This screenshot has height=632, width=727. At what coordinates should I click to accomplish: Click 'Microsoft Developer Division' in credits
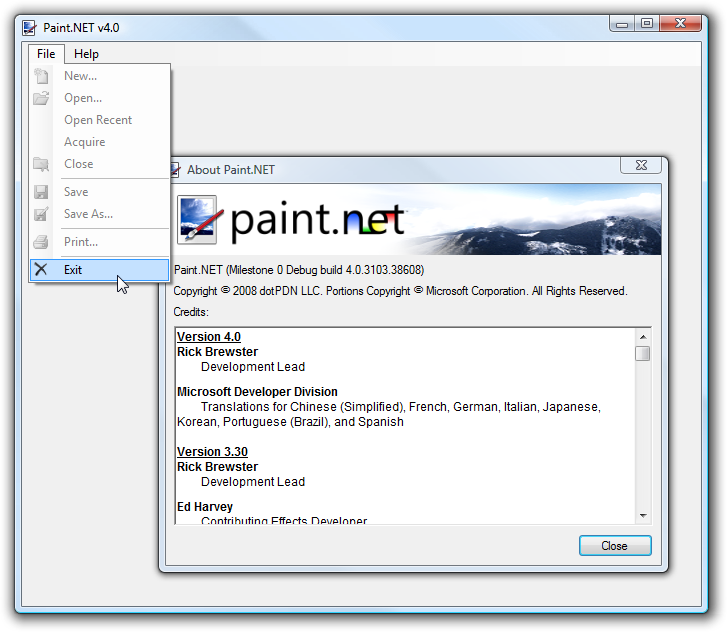click(x=257, y=392)
